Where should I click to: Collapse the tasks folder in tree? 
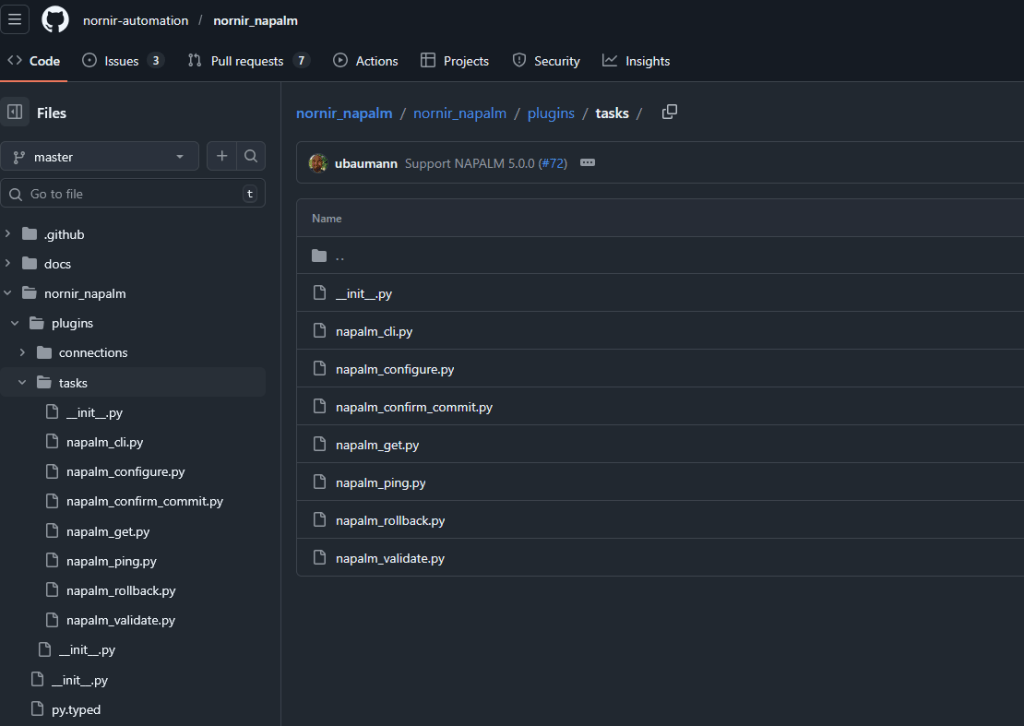(23, 383)
